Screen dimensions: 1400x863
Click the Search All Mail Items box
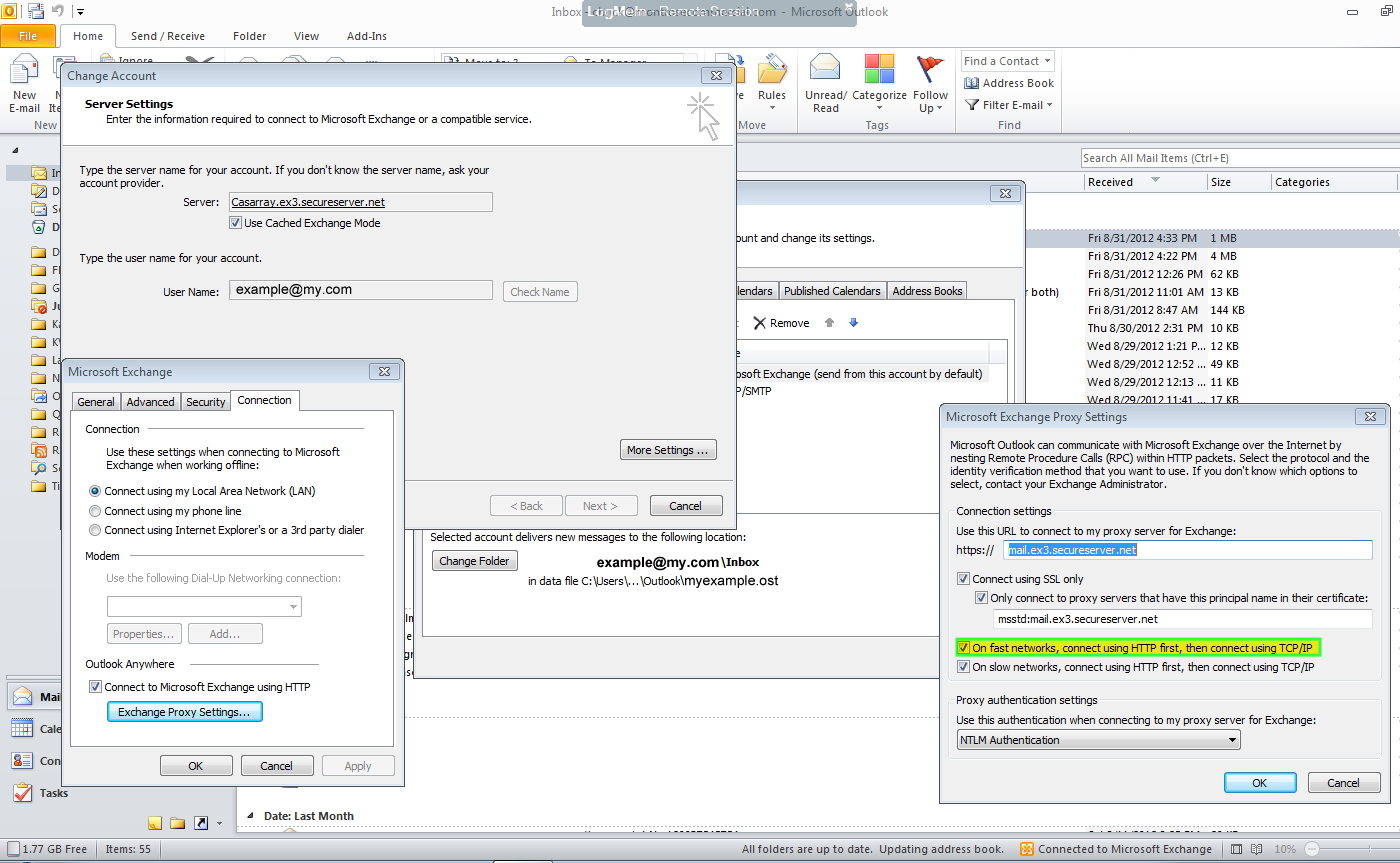(1239, 158)
